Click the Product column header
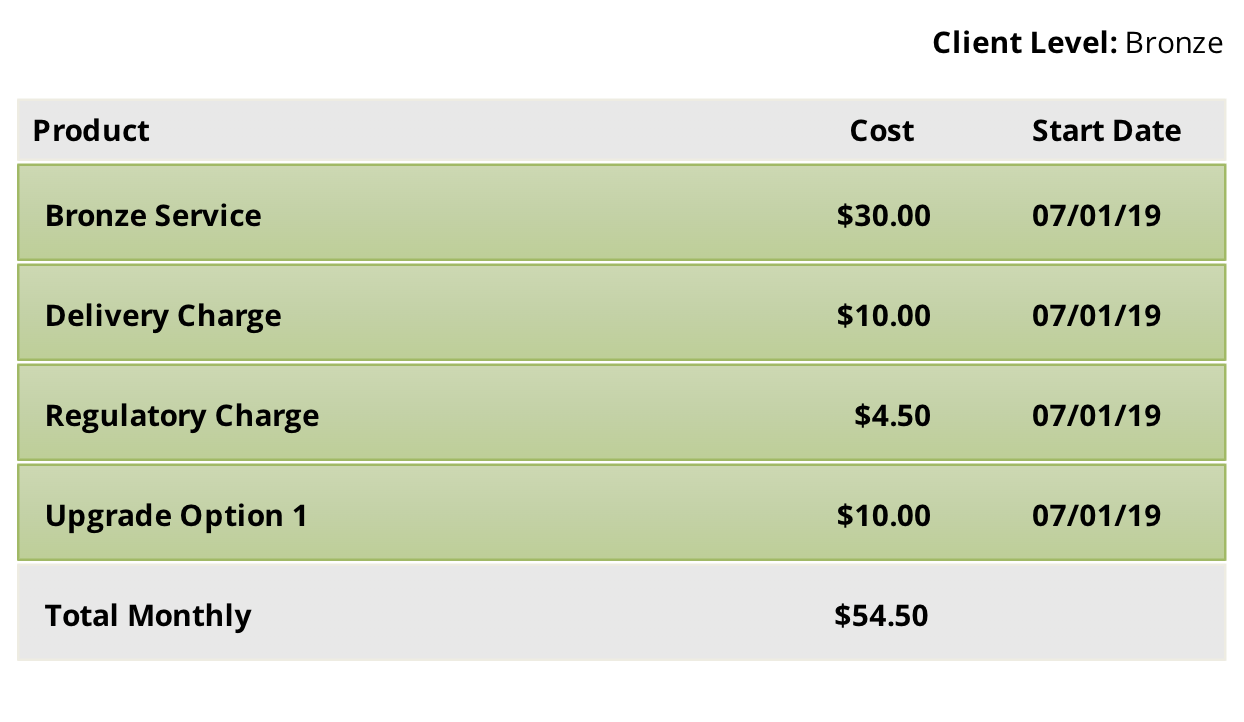The width and height of the screenshot is (1244, 722). (91, 131)
